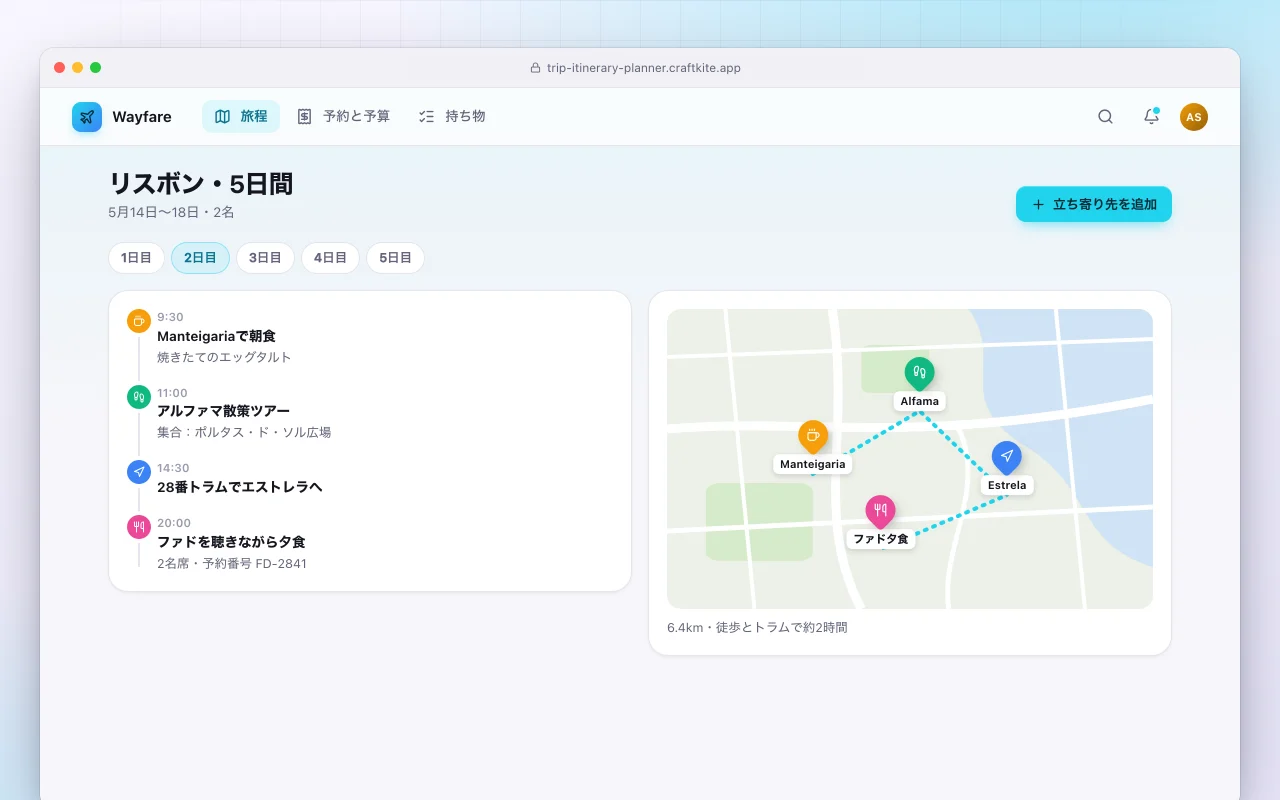The height and width of the screenshot is (800, 1280).
Task: Click the coffee icon beside Manteigariaで朝食
Action: (x=139, y=321)
